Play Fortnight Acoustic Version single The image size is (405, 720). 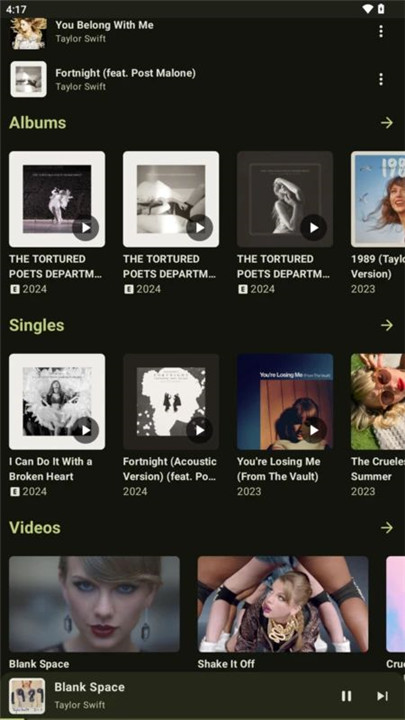point(200,430)
